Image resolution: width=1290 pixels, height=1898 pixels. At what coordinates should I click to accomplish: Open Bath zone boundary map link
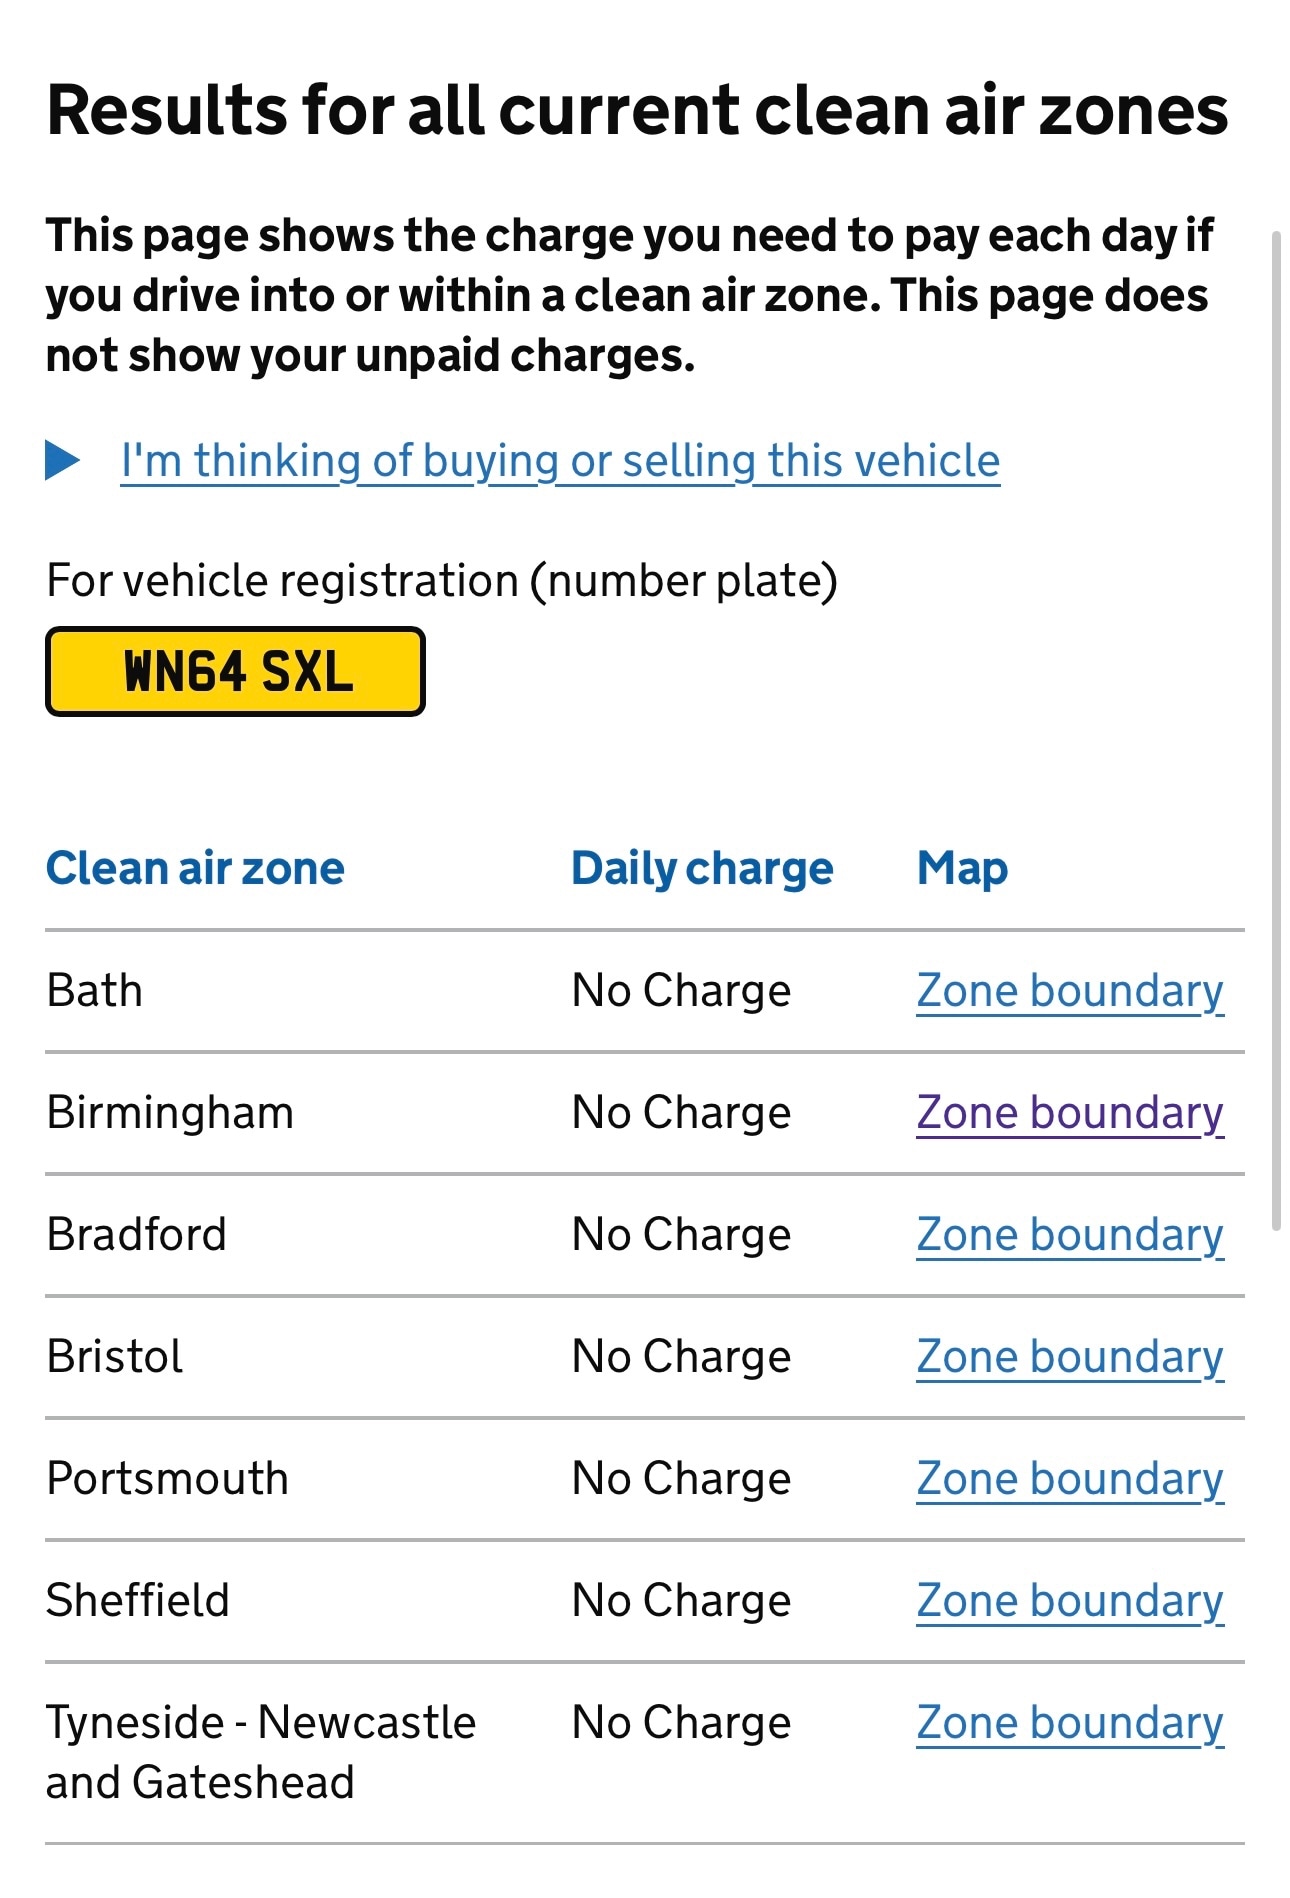(1069, 991)
